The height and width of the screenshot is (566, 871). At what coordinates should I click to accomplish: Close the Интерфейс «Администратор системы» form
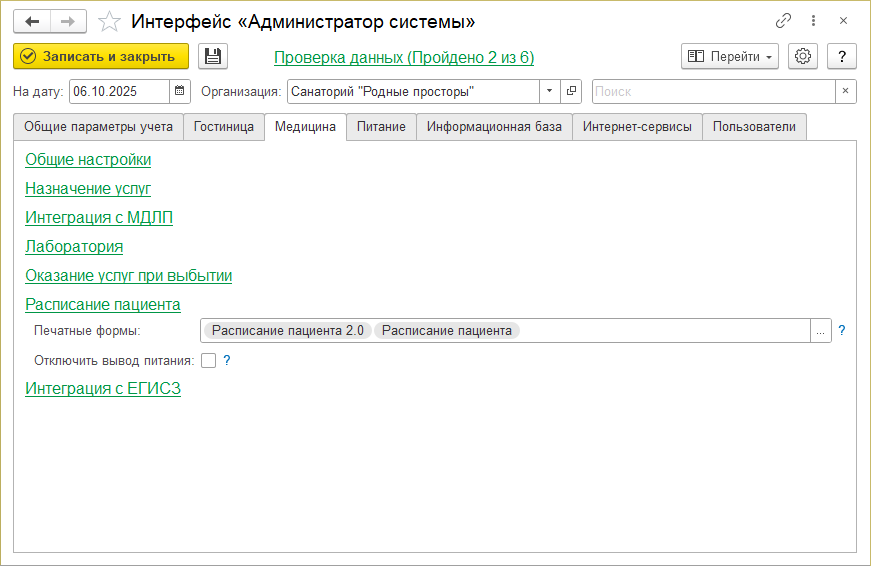pos(843,21)
